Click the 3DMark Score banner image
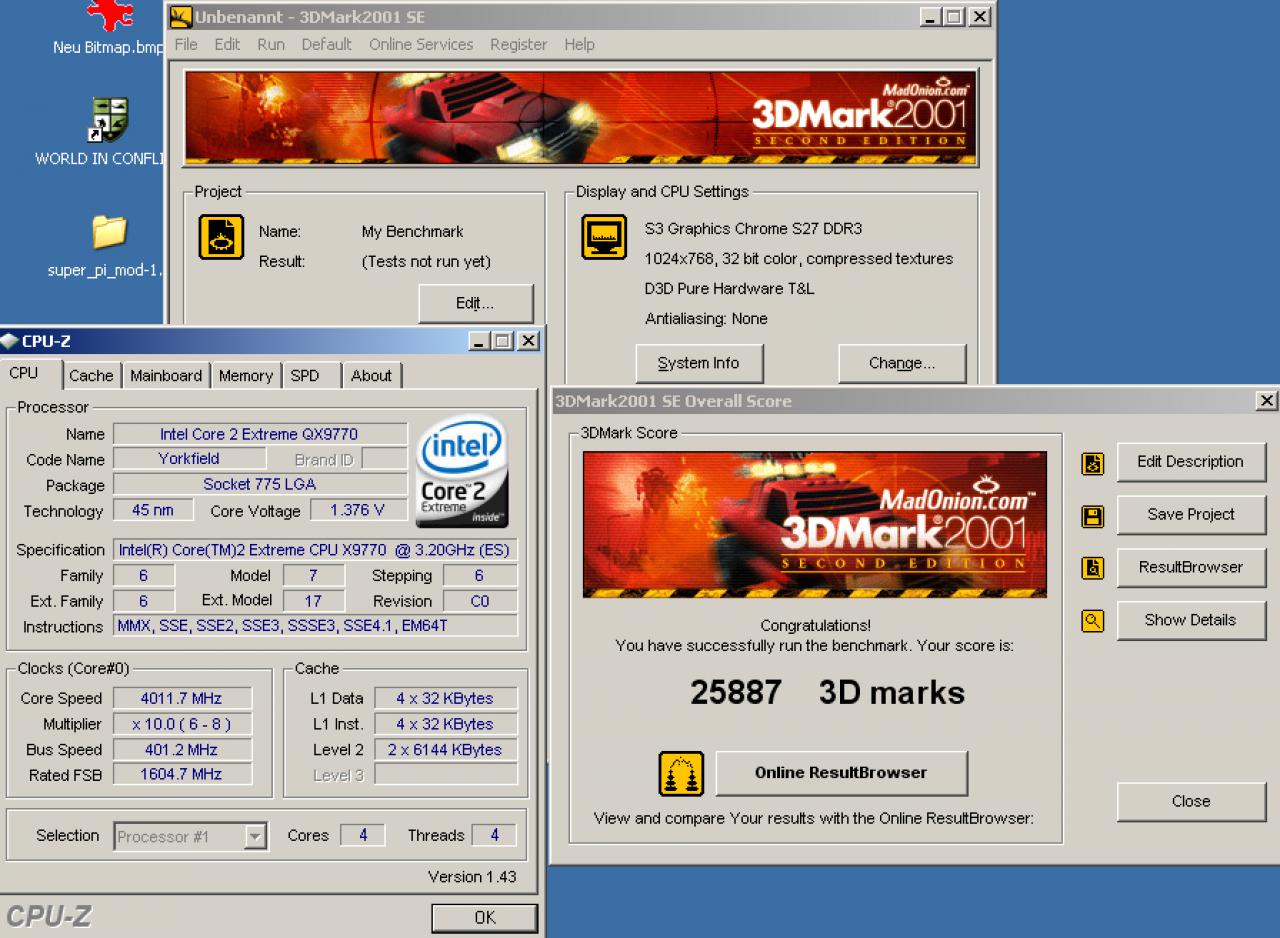Image resolution: width=1280 pixels, height=938 pixels. tap(815, 524)
